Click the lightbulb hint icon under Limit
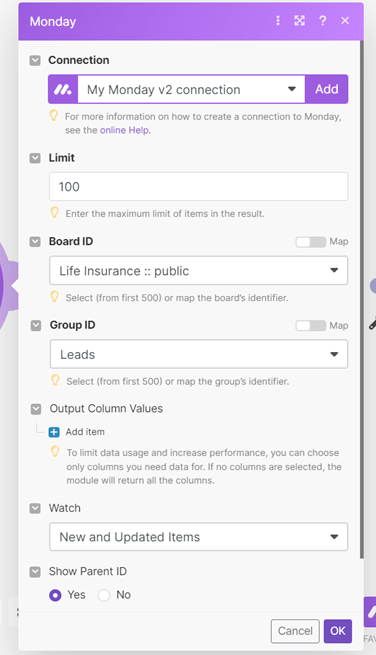376x655 pixels. click(x=54, y=213)
